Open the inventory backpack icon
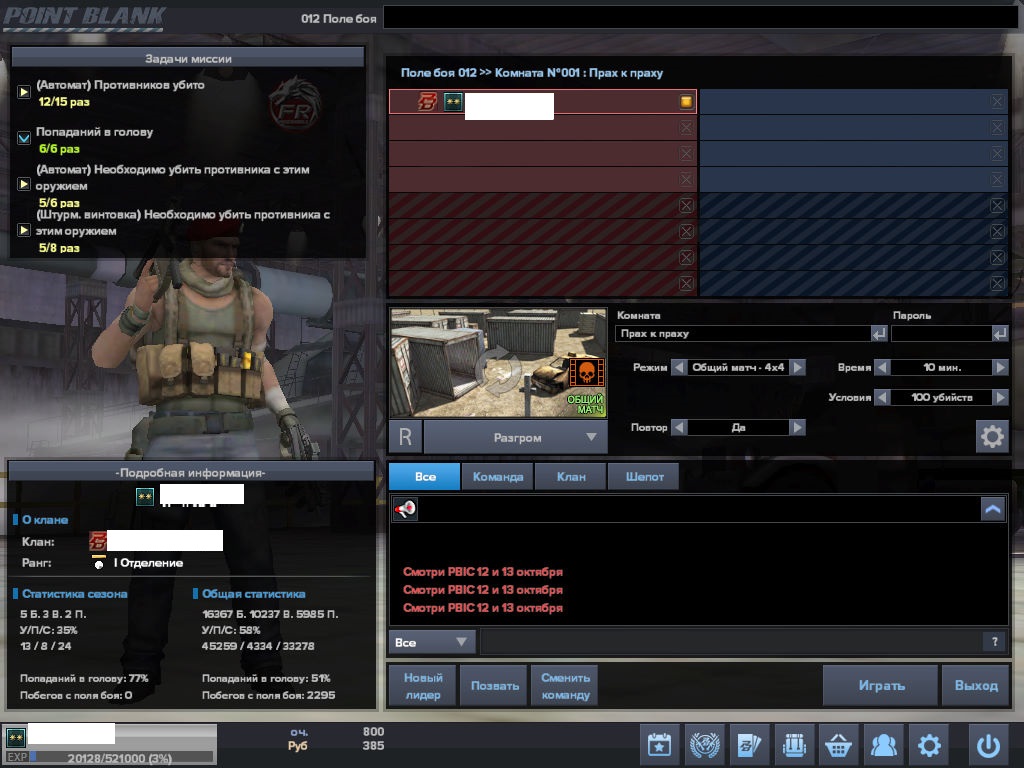The image size is (1024, 768). click(x=794, y=744)
